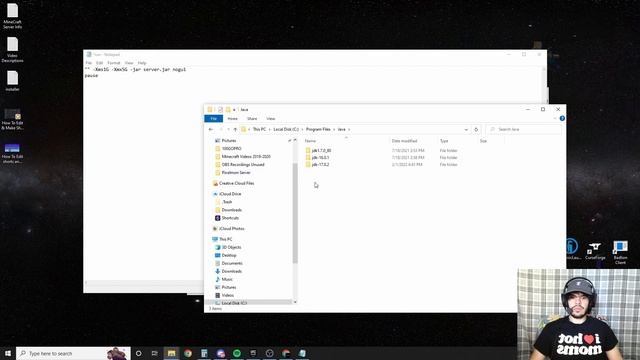Open Help menu in Notepad
The image size is (640, 360).
[142, 63]
